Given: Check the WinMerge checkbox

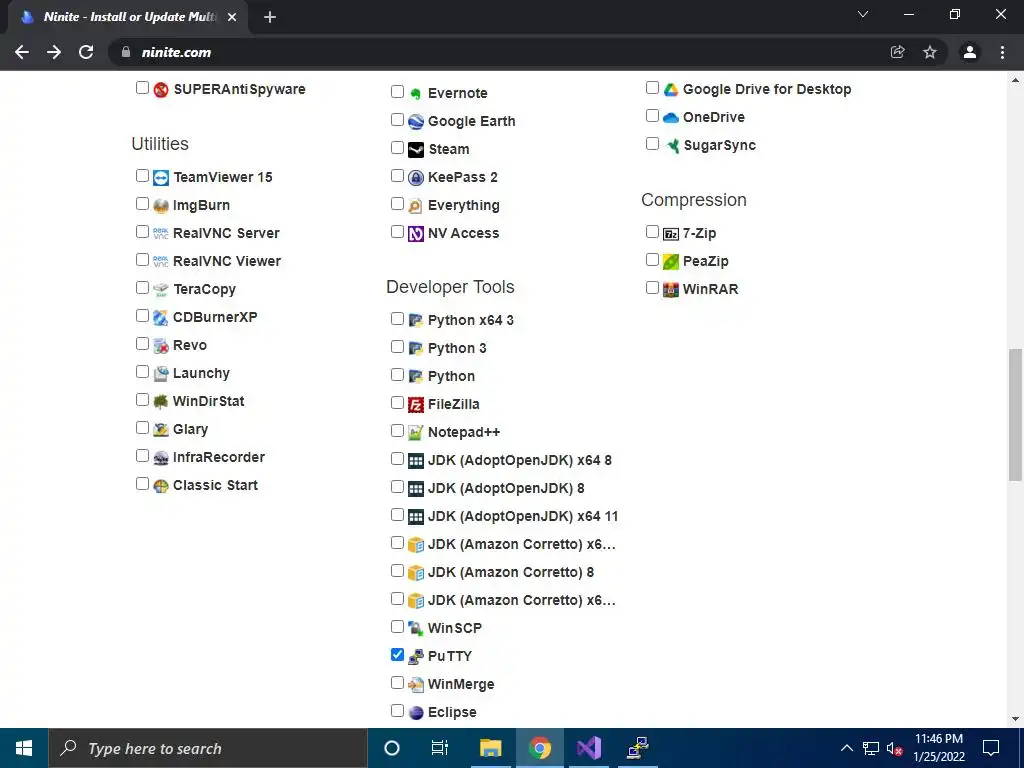Looking at the screenshot, I should [397, 682].
